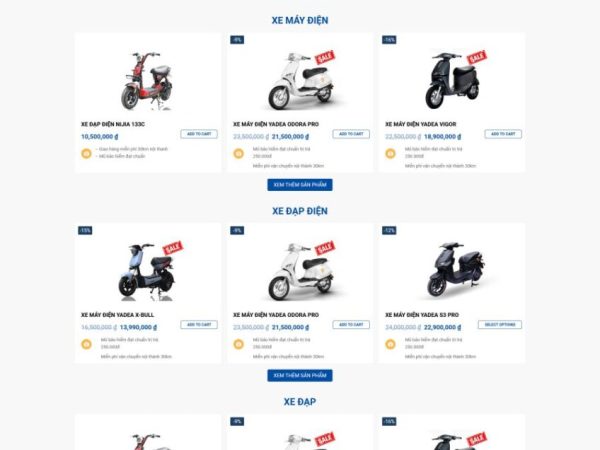
Task: Click the red Nijia 133C bike image
Action: (146, 82)
